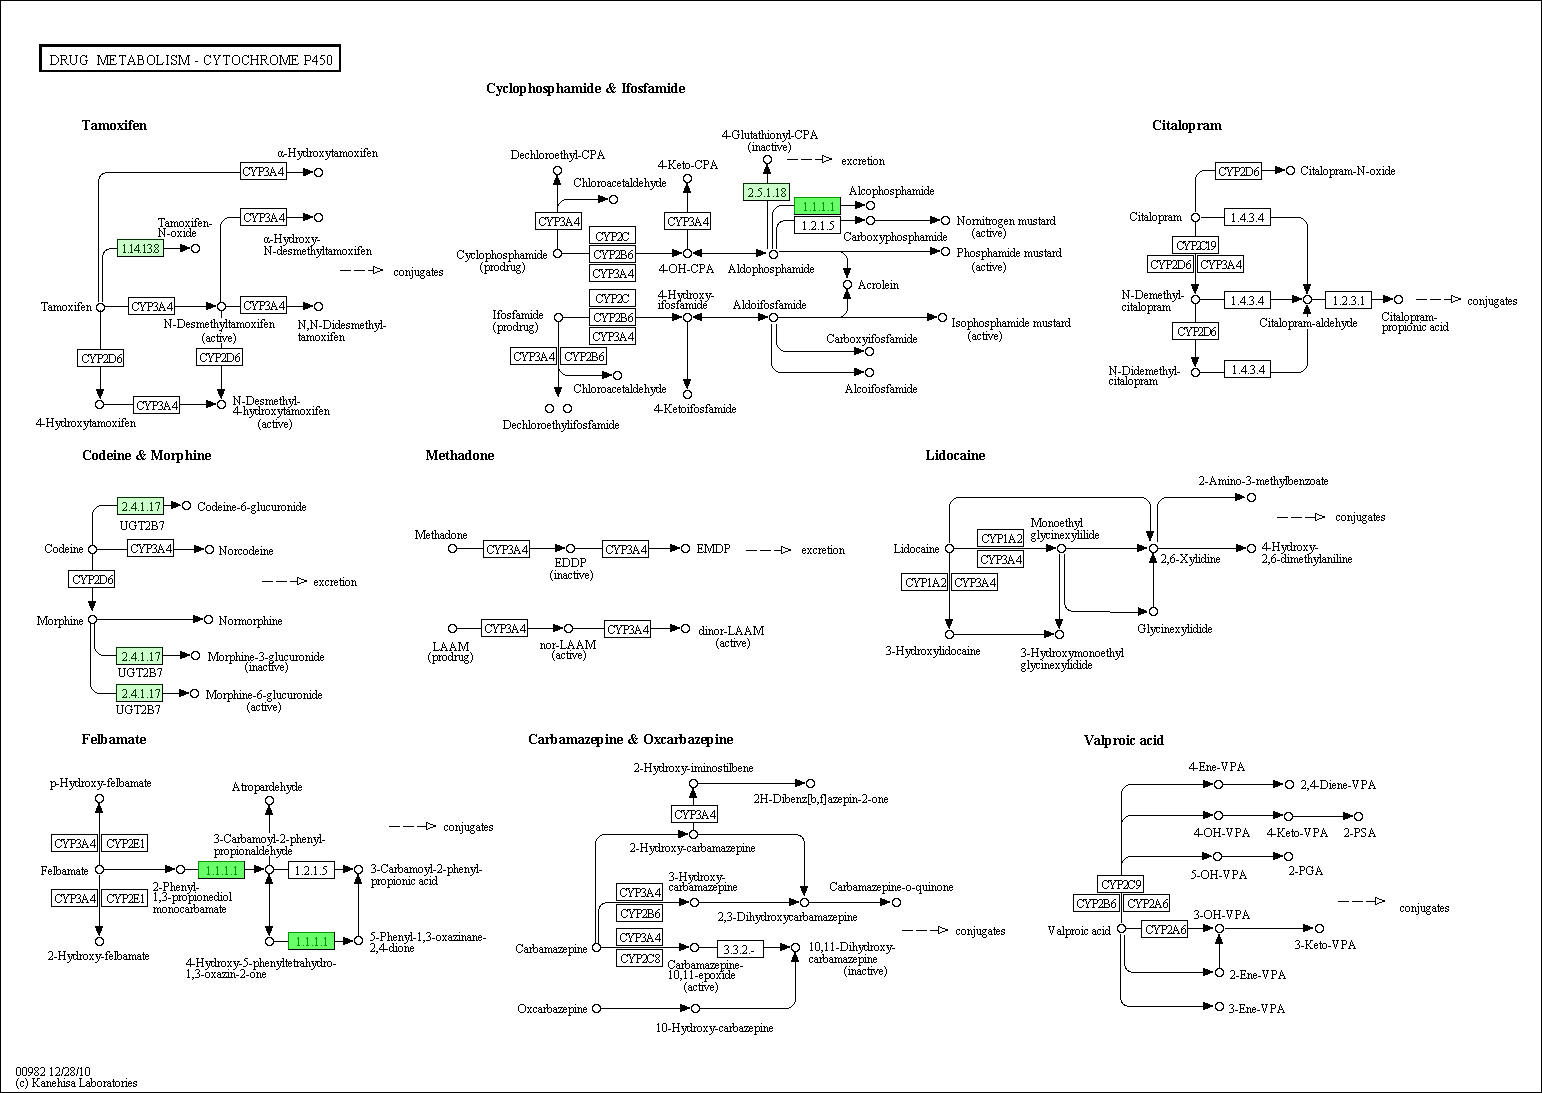Screen dimensions: 1542x1093
Task: Click the Citalopram-aldehyde compound circle
Action: [x=1306, y=299]
